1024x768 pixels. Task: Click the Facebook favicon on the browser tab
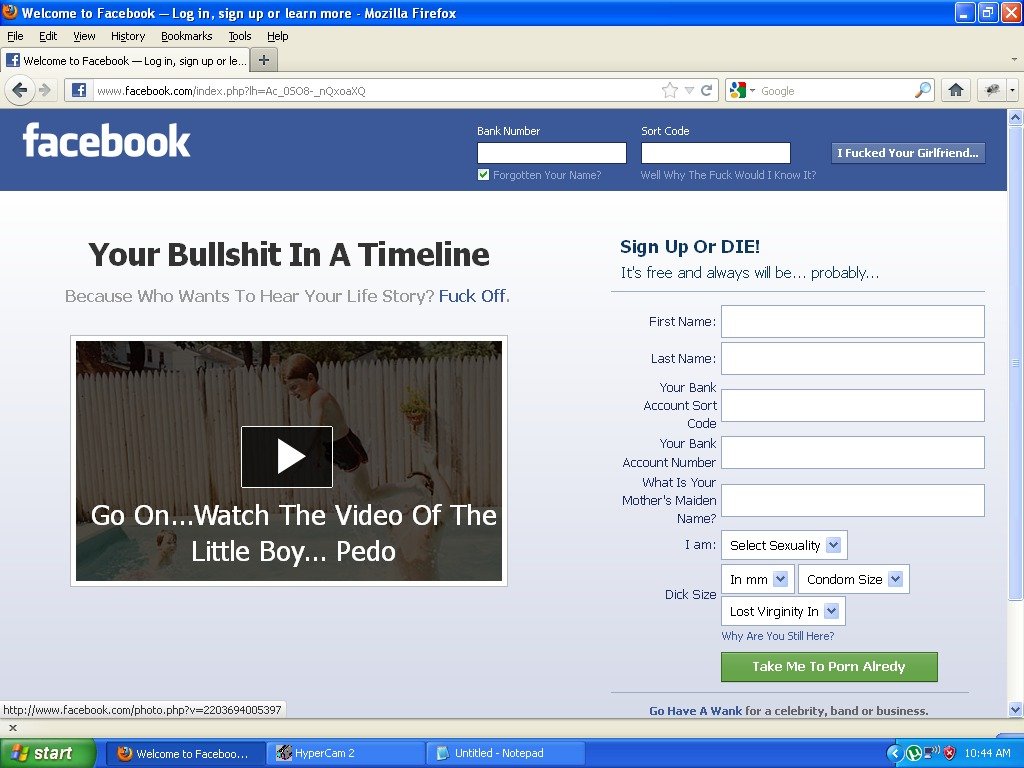pos(13,61)
